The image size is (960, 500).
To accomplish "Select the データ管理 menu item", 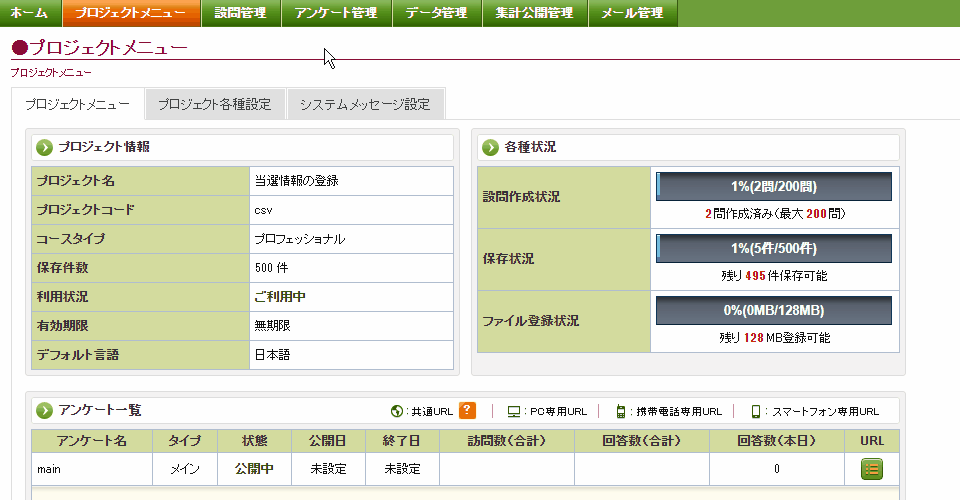I will 437,13.
